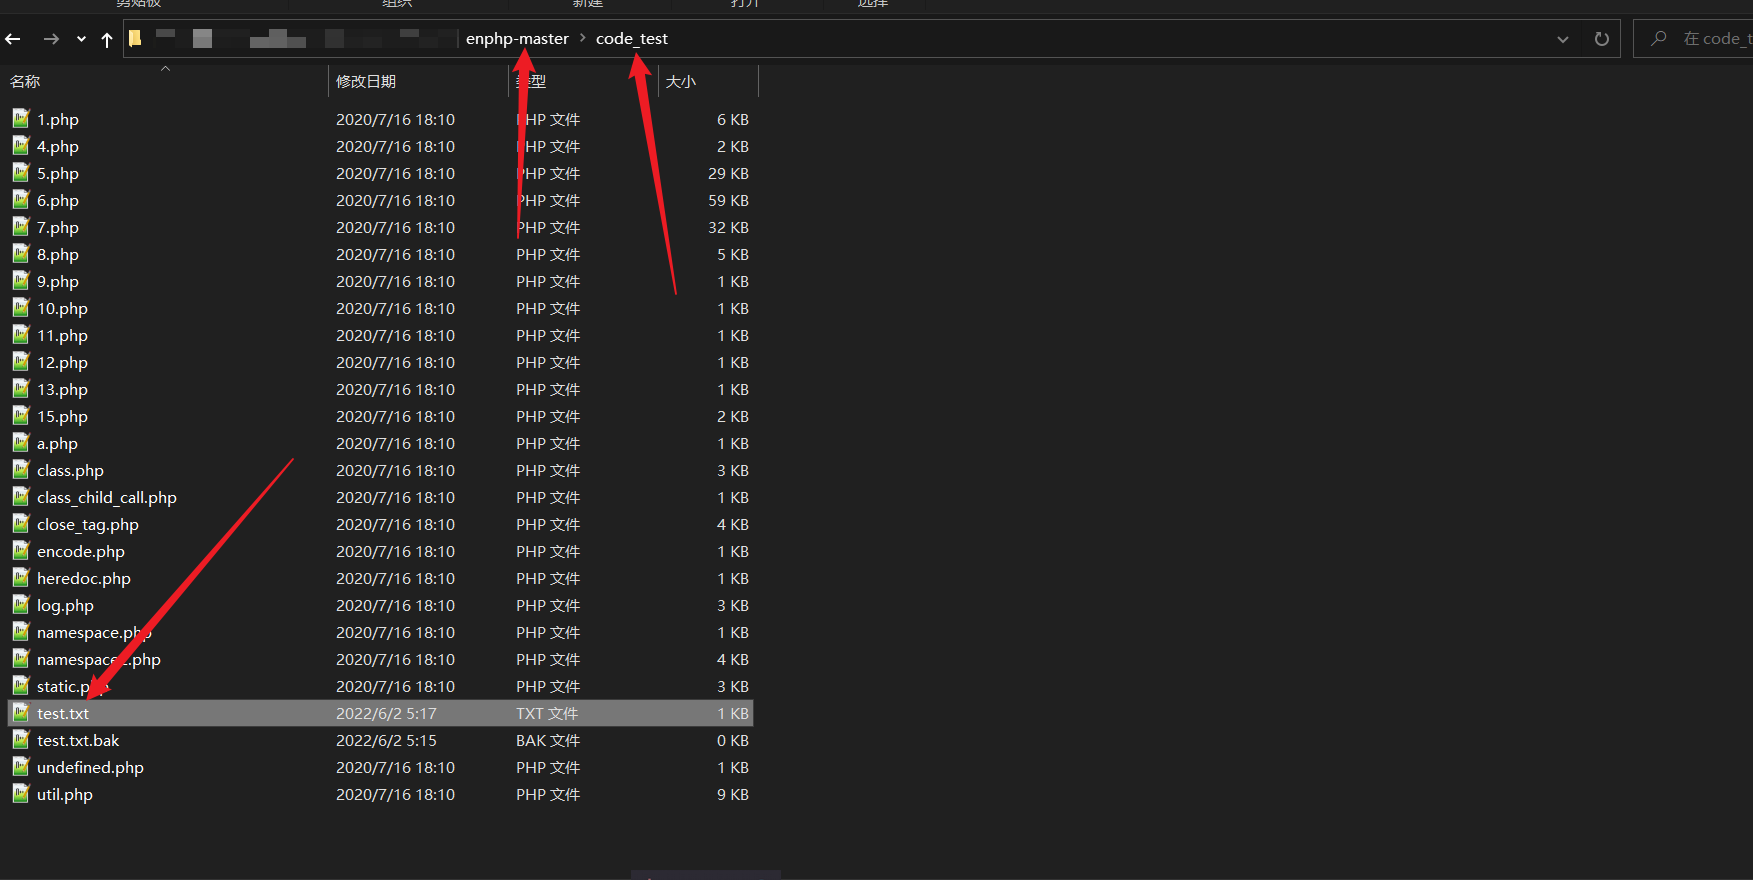The height and width of the screenshot is (880, 1753).
Task: Click the enphp-master breadcrumb
Action: click(x=517, y=39)
